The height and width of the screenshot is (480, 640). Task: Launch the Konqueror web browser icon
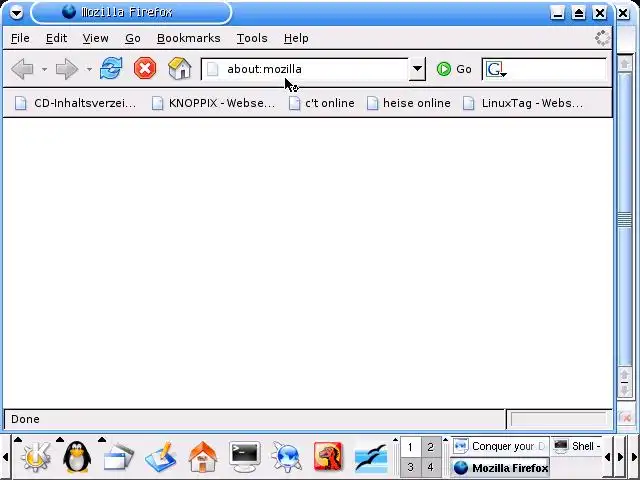pos(287,456)
